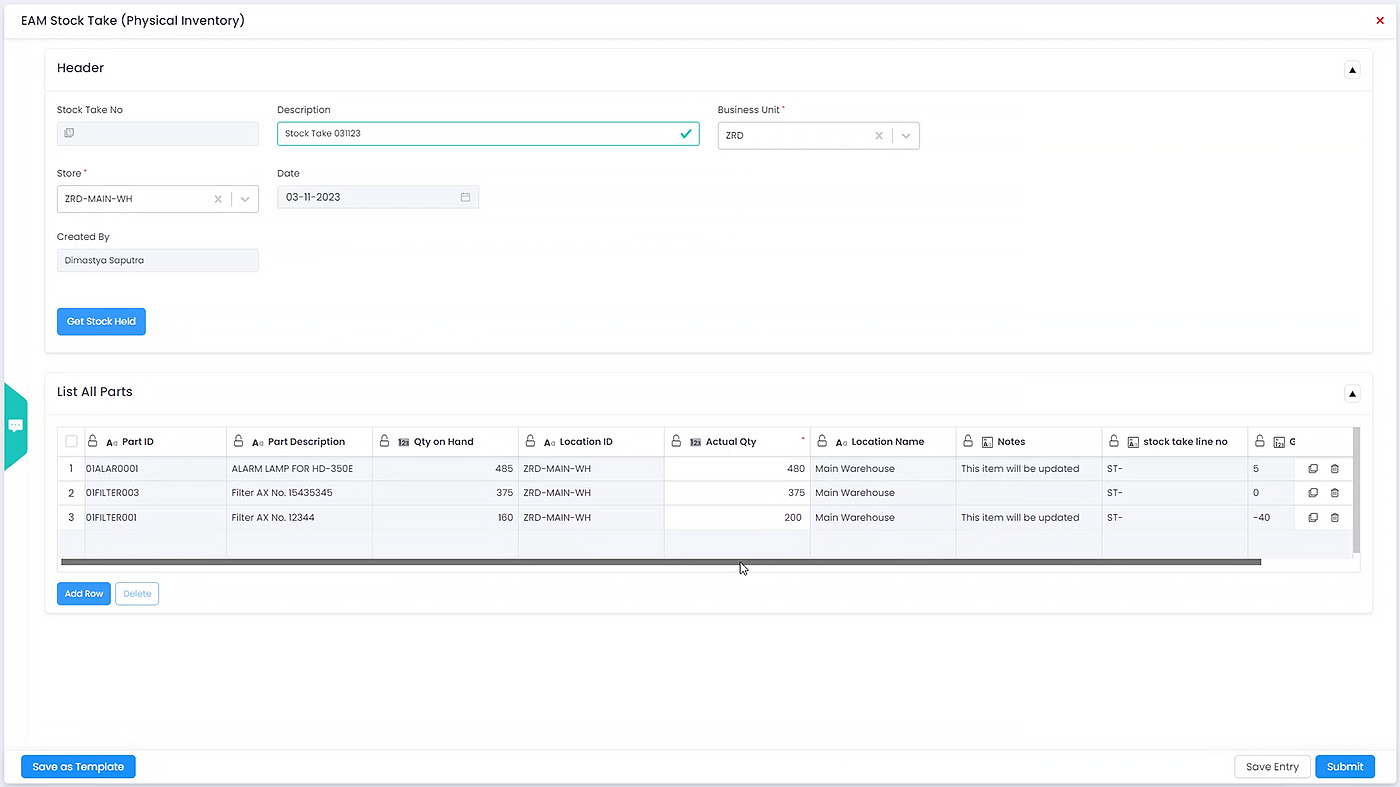Click the copy icon in Stock Take No

69,133
